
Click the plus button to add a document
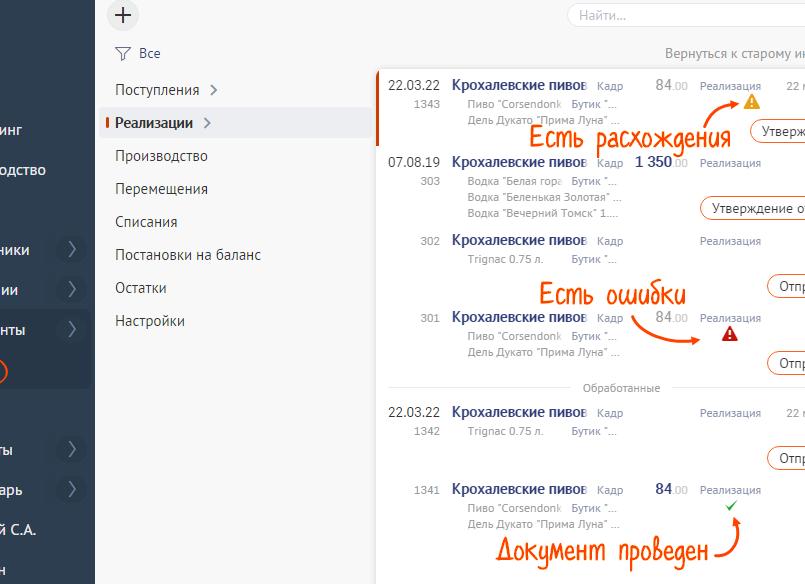click(x=123, y=15)
